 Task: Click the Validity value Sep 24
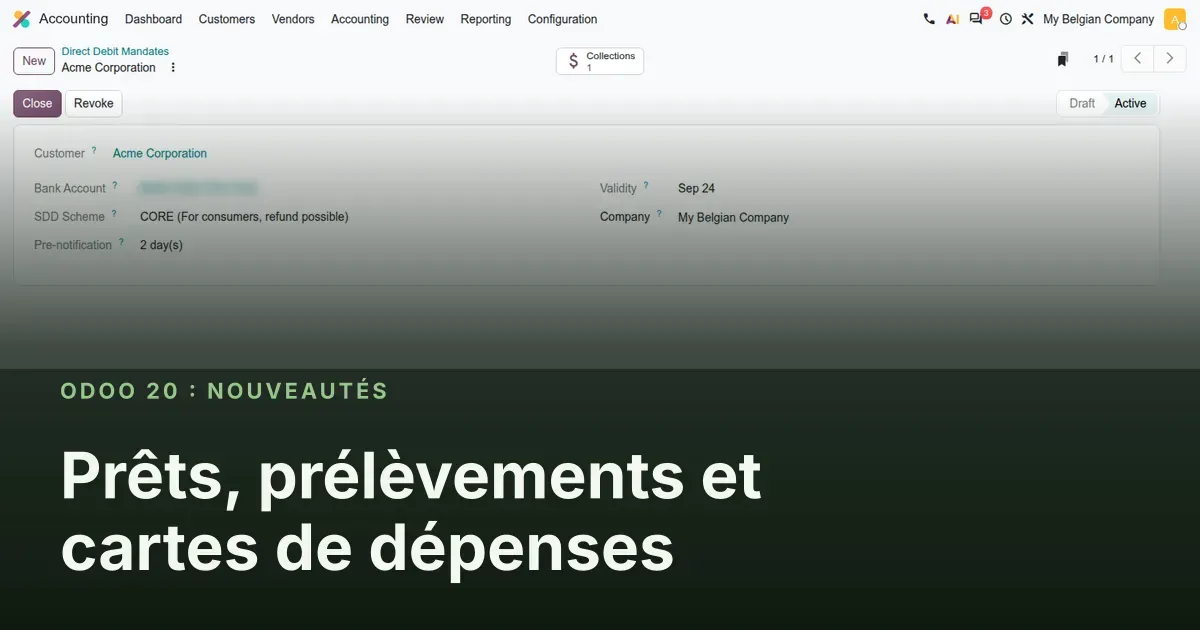696,188
